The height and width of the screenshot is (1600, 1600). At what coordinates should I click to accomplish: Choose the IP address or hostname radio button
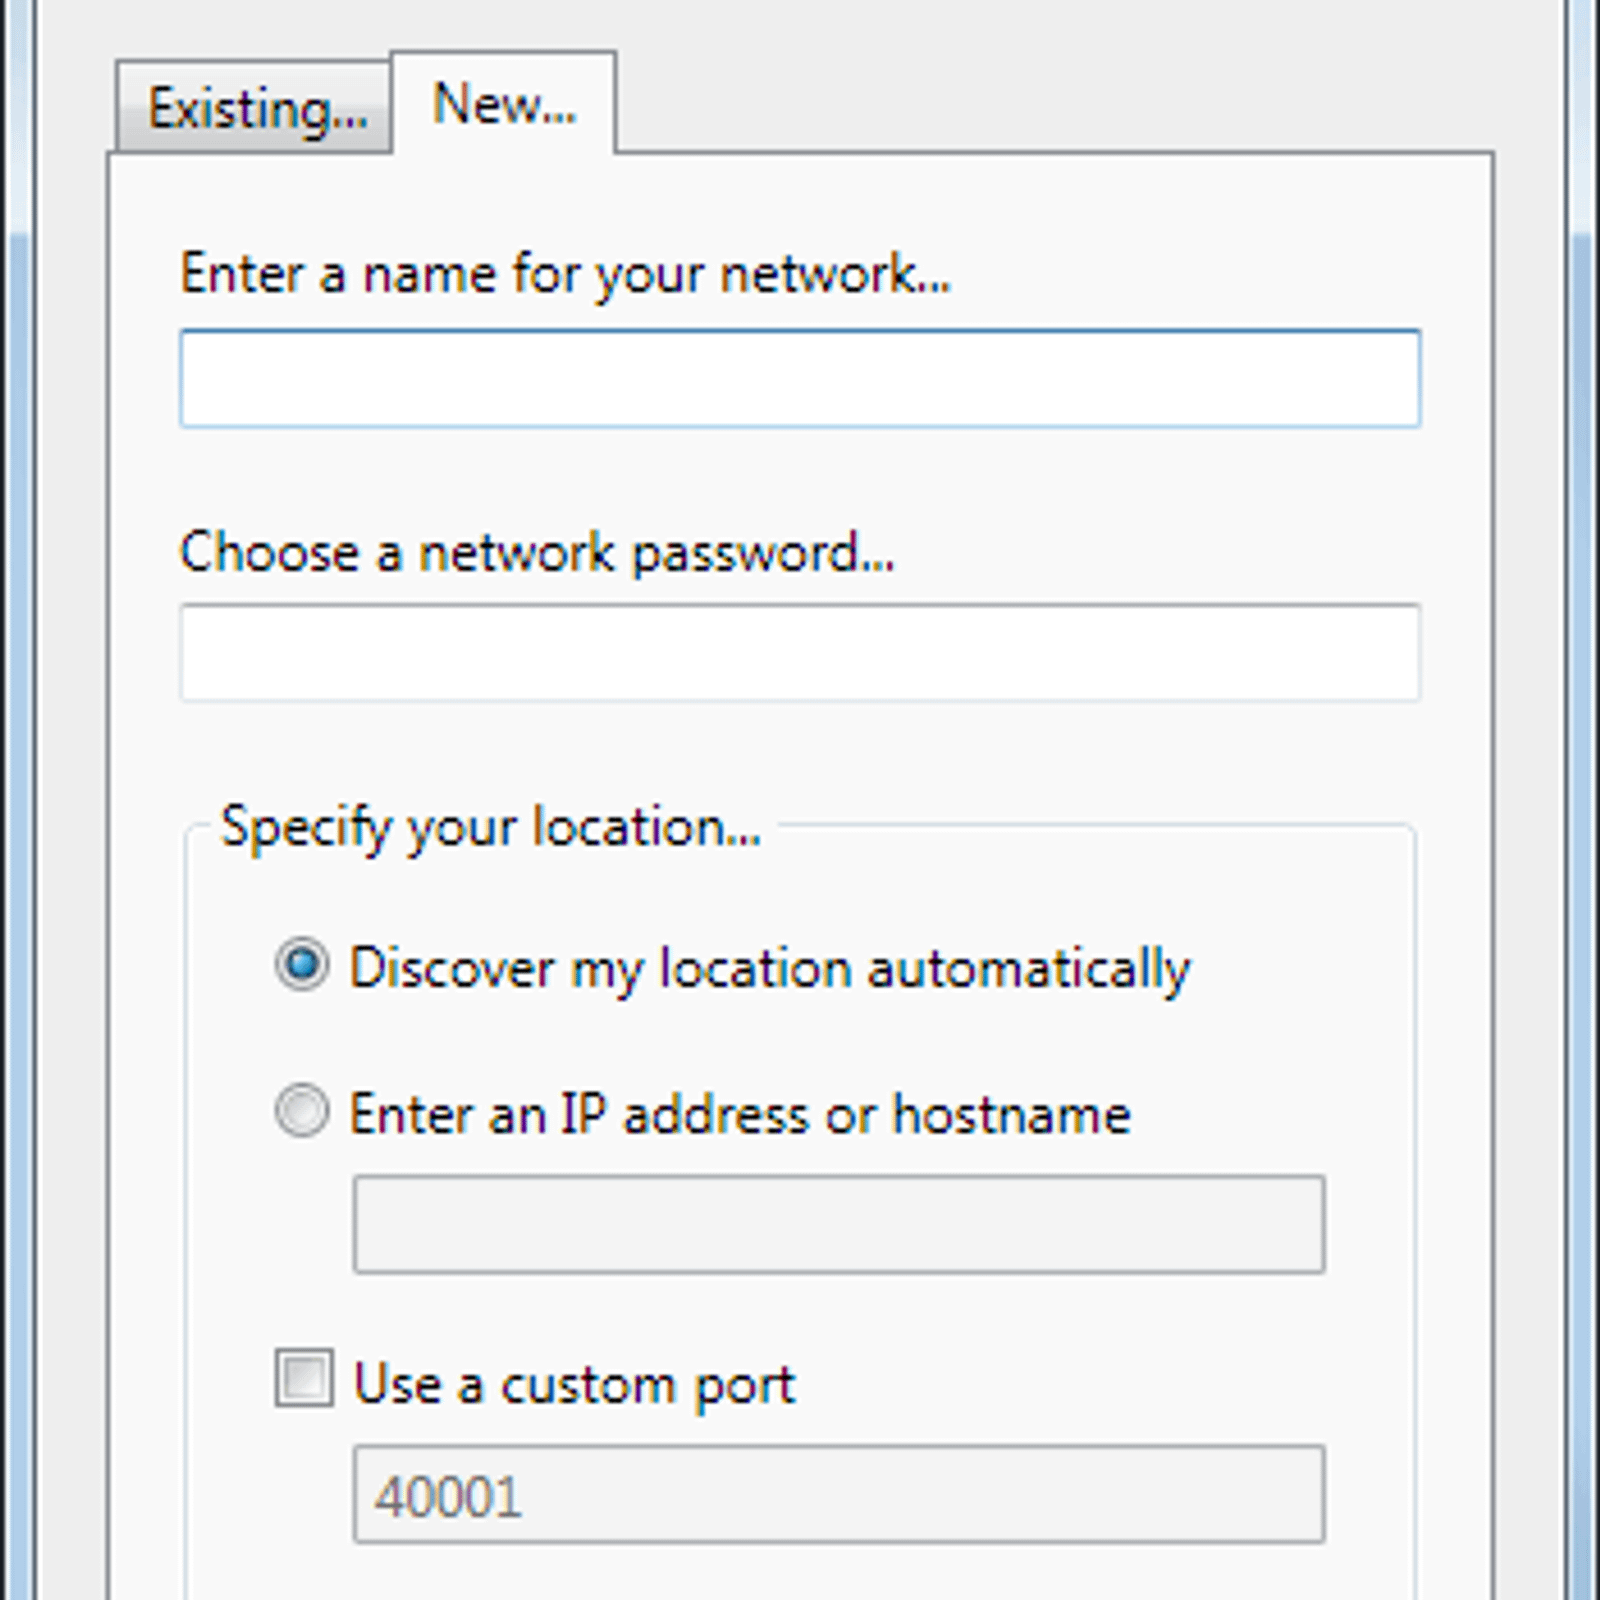click(x=302, y=1111)
